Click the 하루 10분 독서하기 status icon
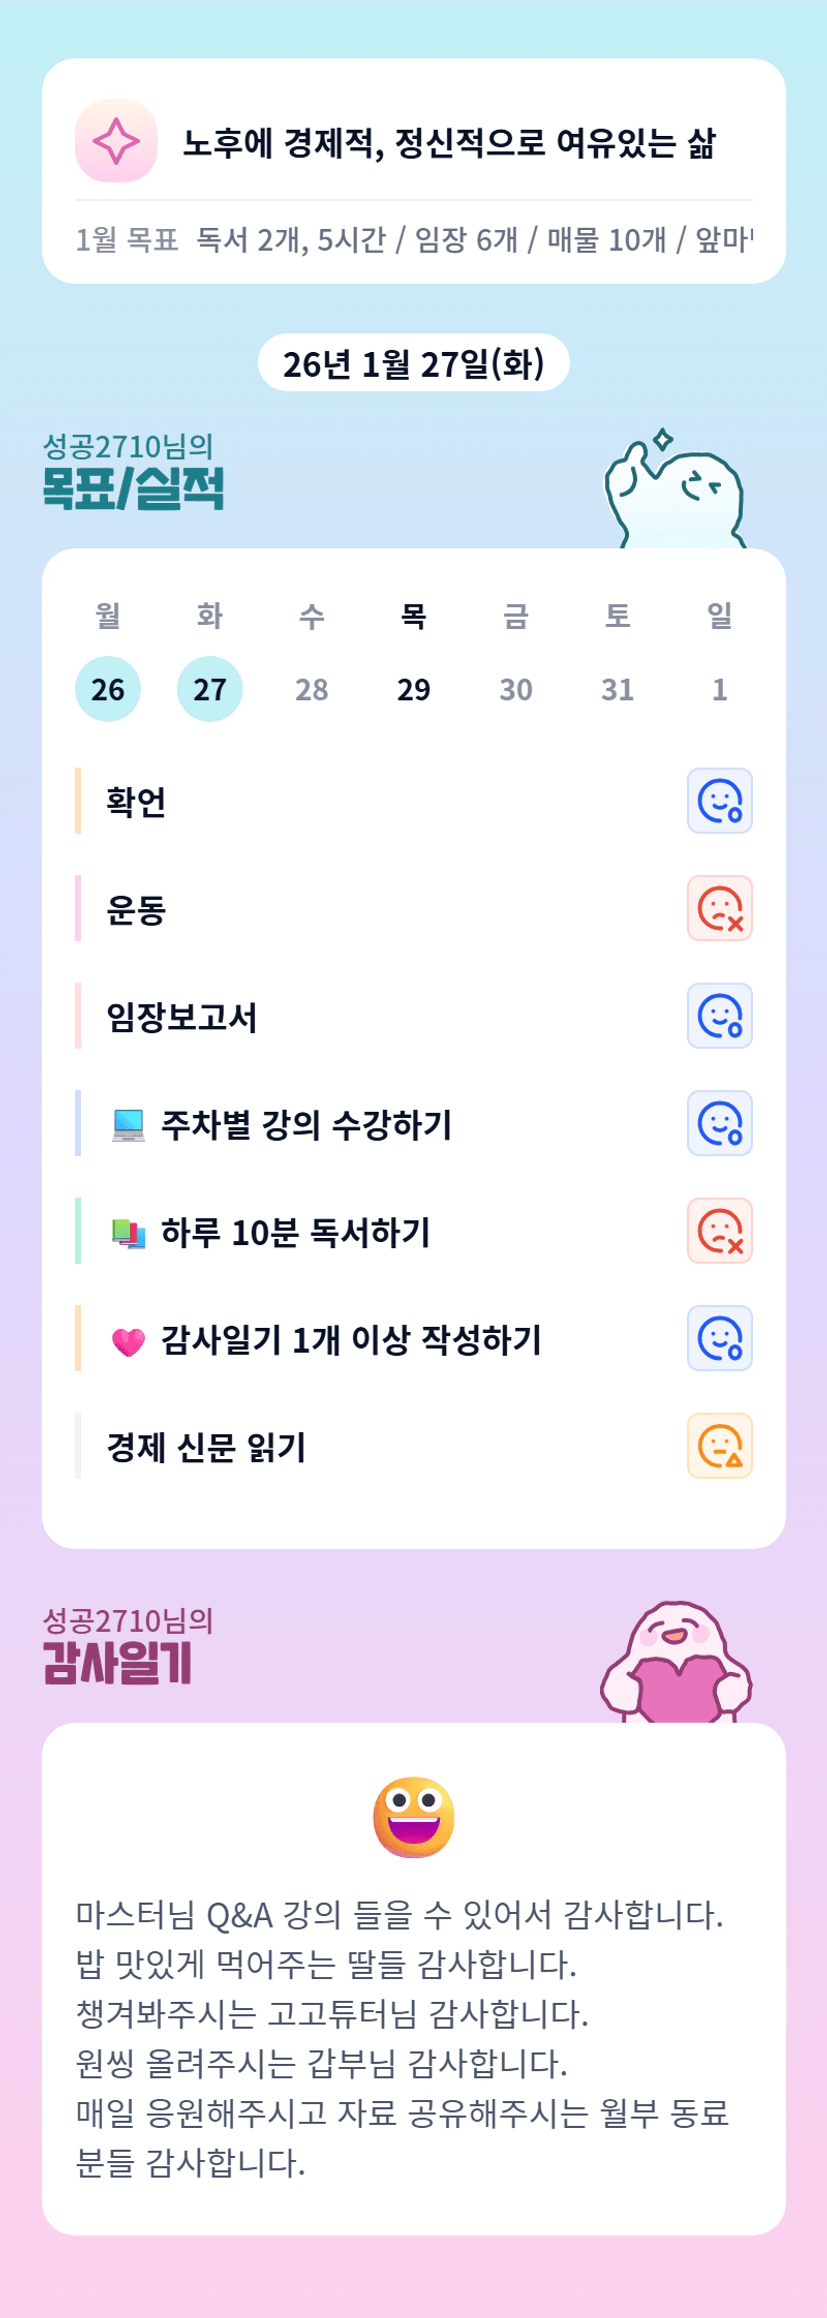Viewport: 827px width, 2318px height. click(x=719, y=1231)
